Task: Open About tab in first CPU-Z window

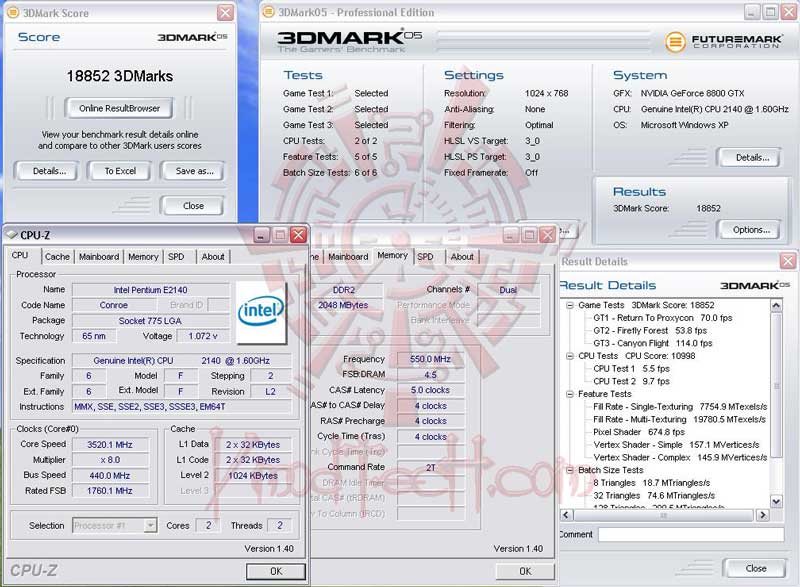Action: tap(213, 257)
